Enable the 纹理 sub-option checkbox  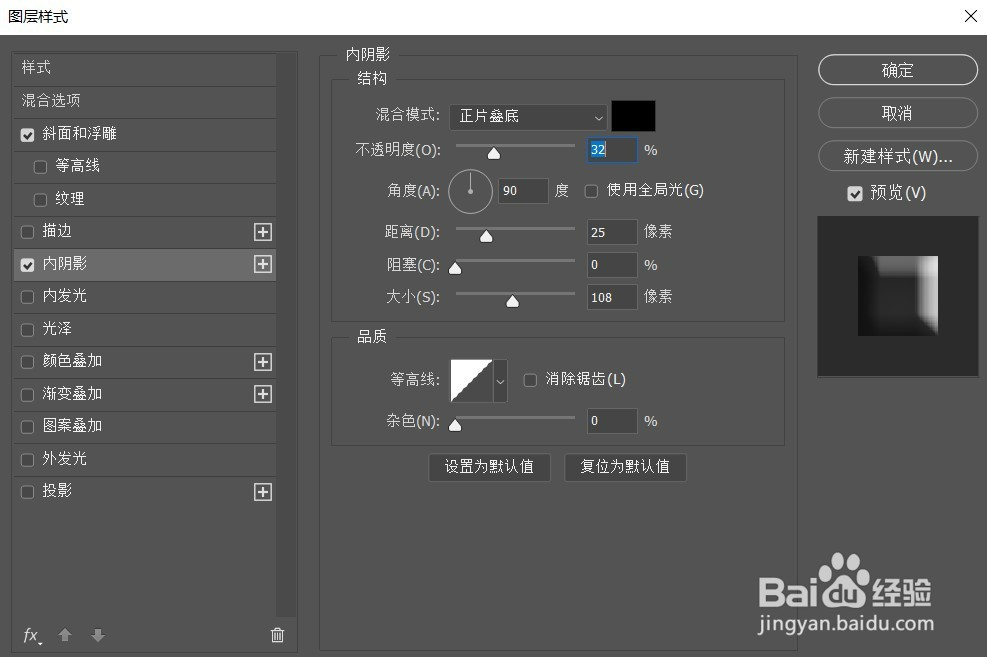[40, 199]
